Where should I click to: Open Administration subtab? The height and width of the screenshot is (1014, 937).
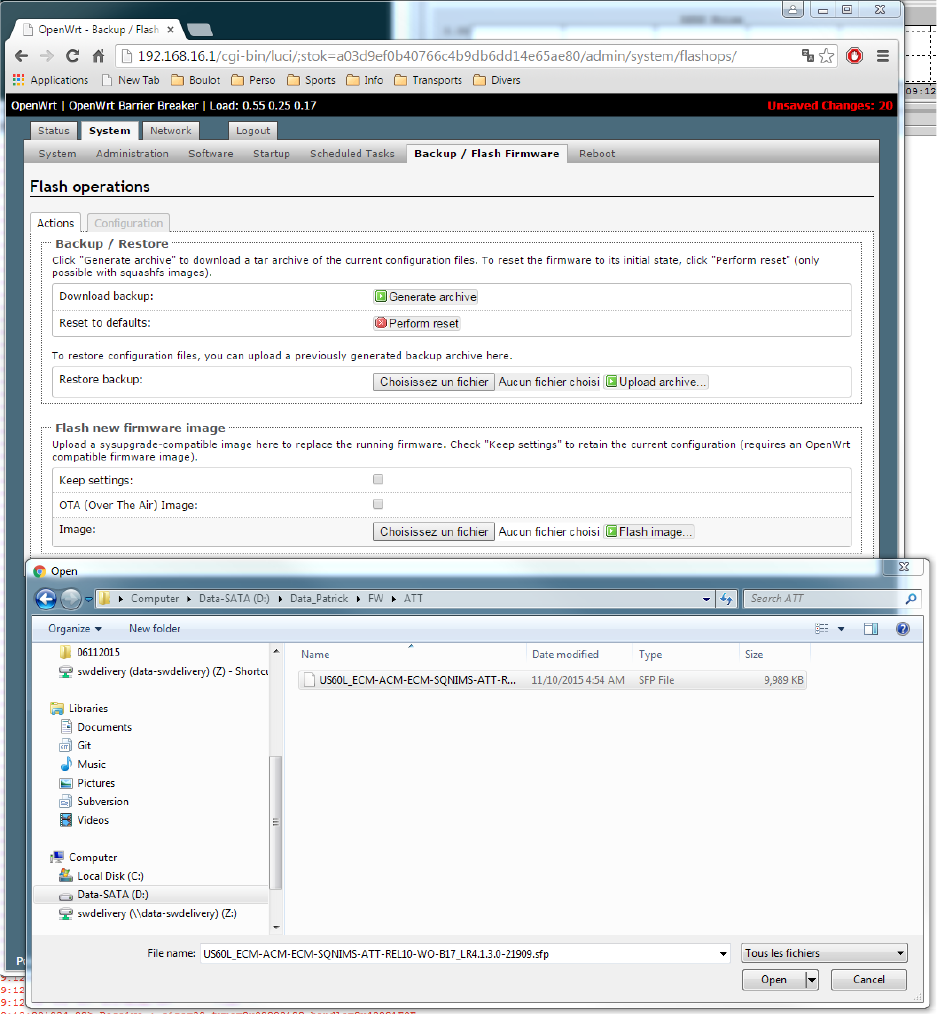[x=133, y=153]
